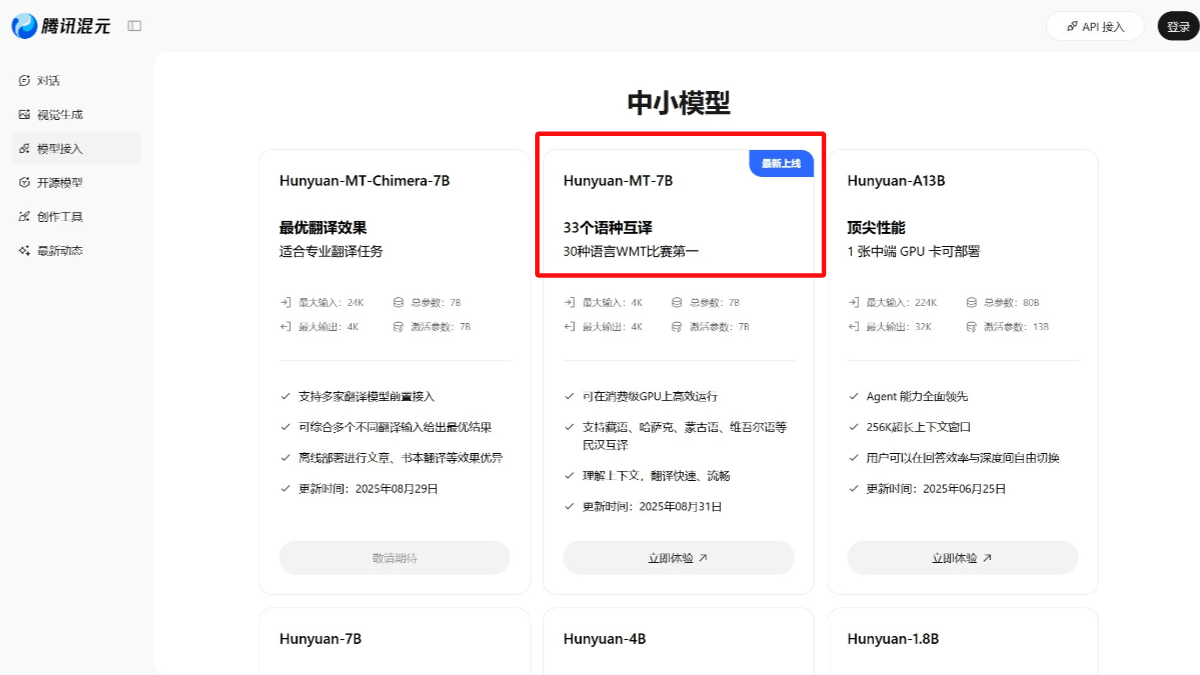Screen dimensions: 1200x675
Task: Click the checkmark beside 支持多家翻译模型前置接入
Action: click(286, 396)
